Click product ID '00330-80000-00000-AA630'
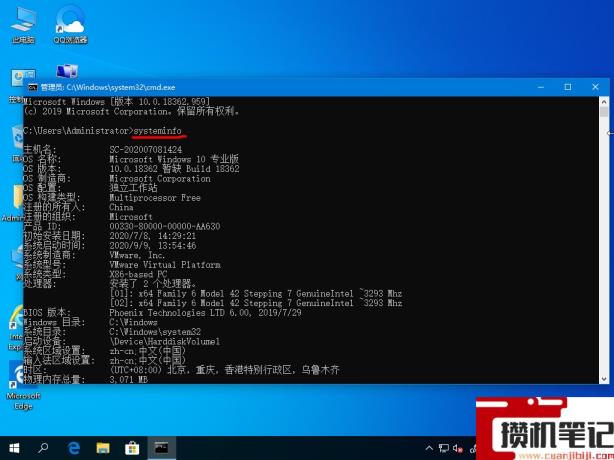 [x=164, y=226]
